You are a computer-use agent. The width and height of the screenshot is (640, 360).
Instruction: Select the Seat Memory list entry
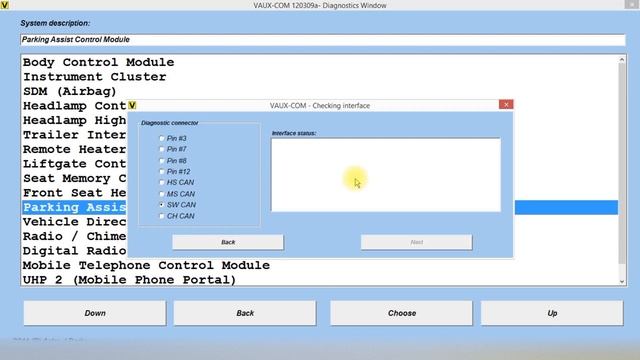(x=75, y=178)
